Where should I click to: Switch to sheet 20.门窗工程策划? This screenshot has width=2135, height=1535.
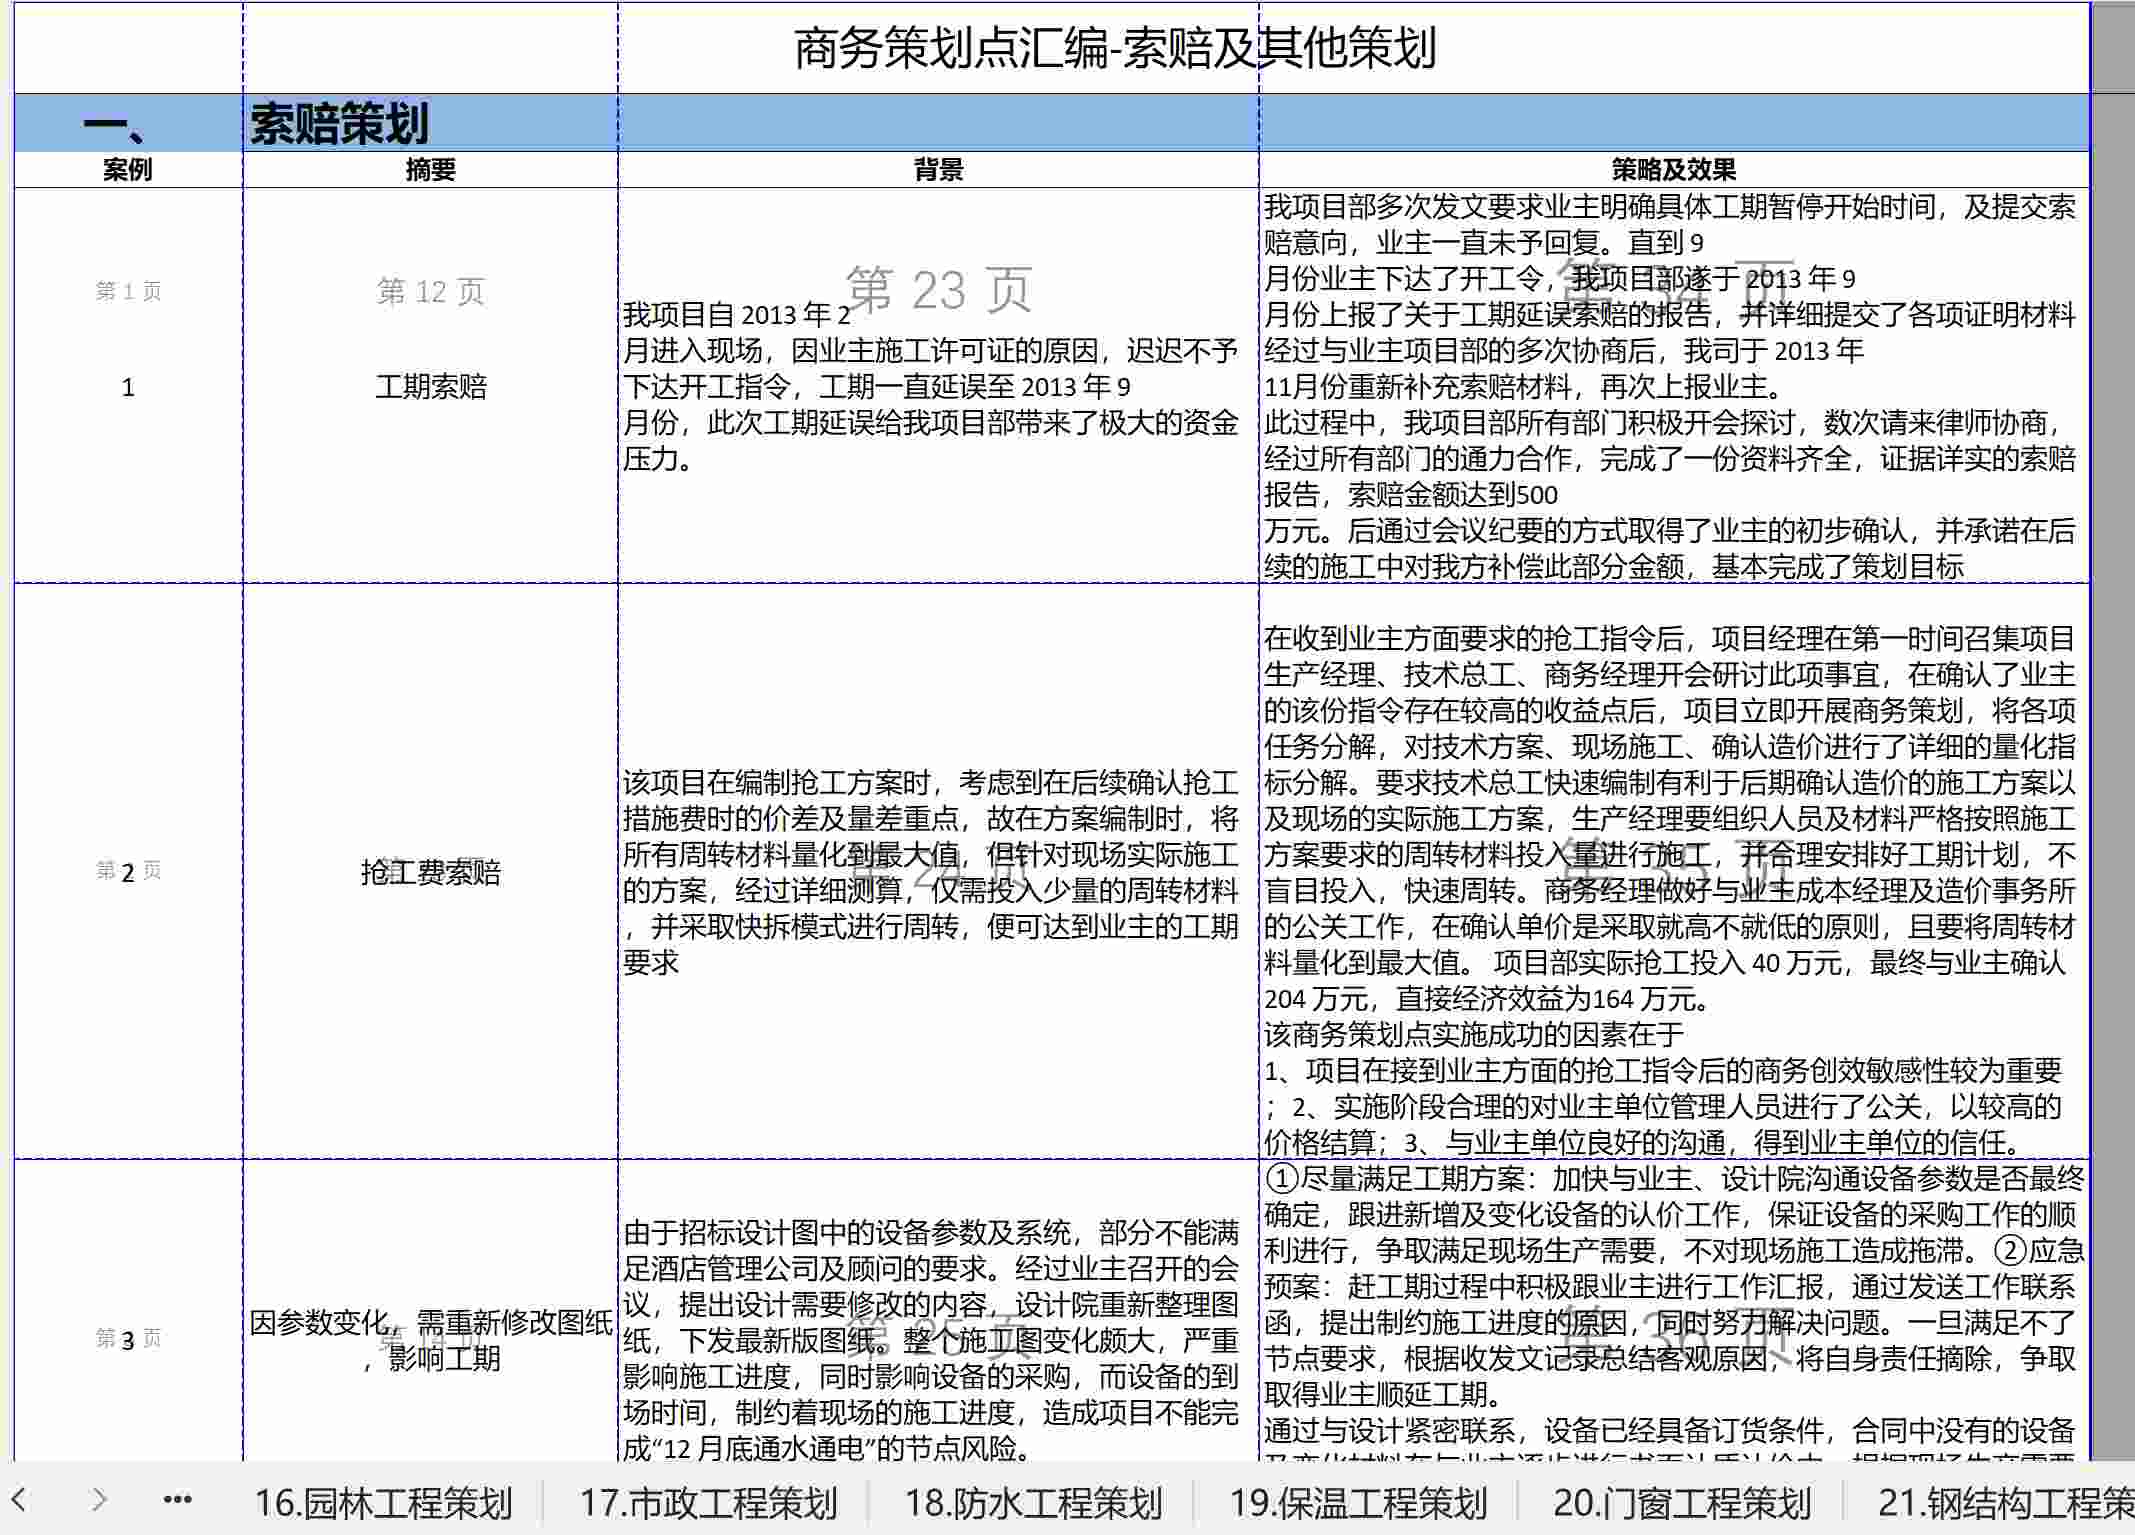[1682, 1502]
